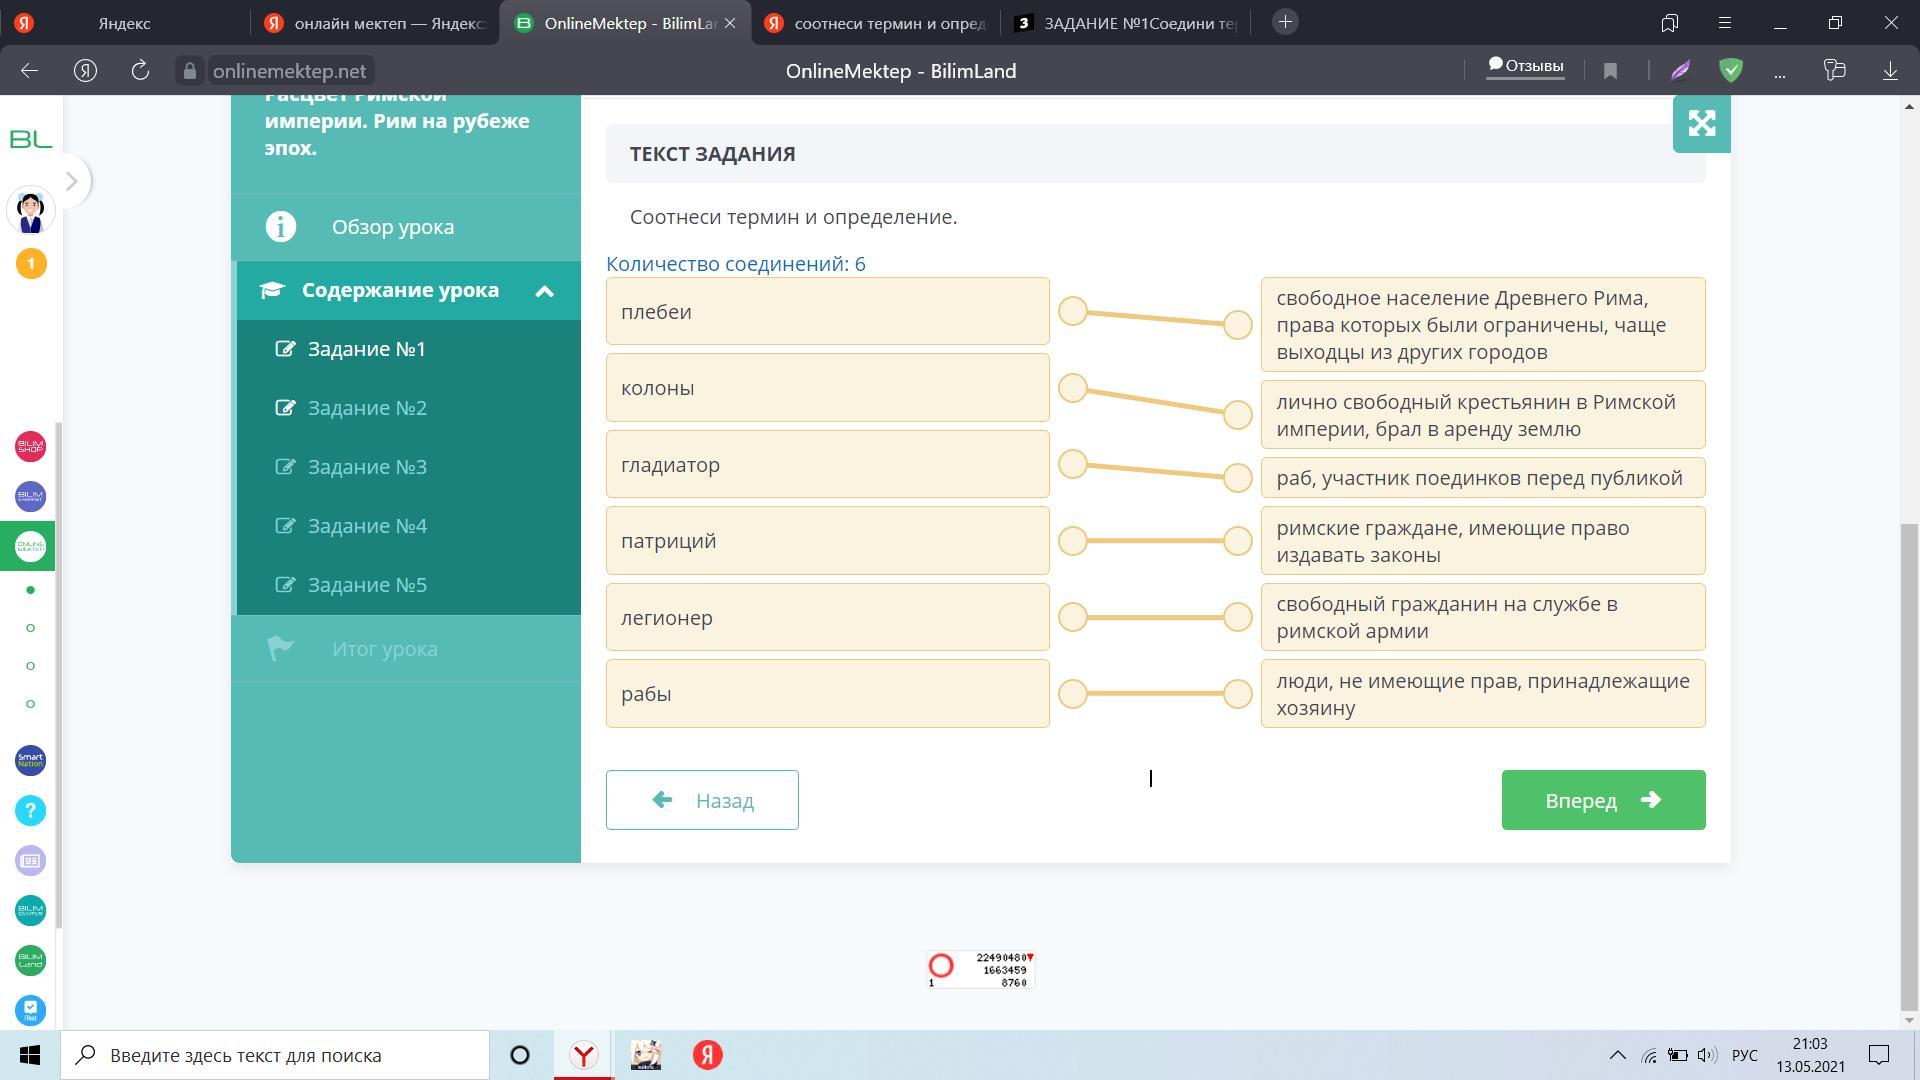
Task: Click the cyan question mark help icon
Action: pos(30,810)
